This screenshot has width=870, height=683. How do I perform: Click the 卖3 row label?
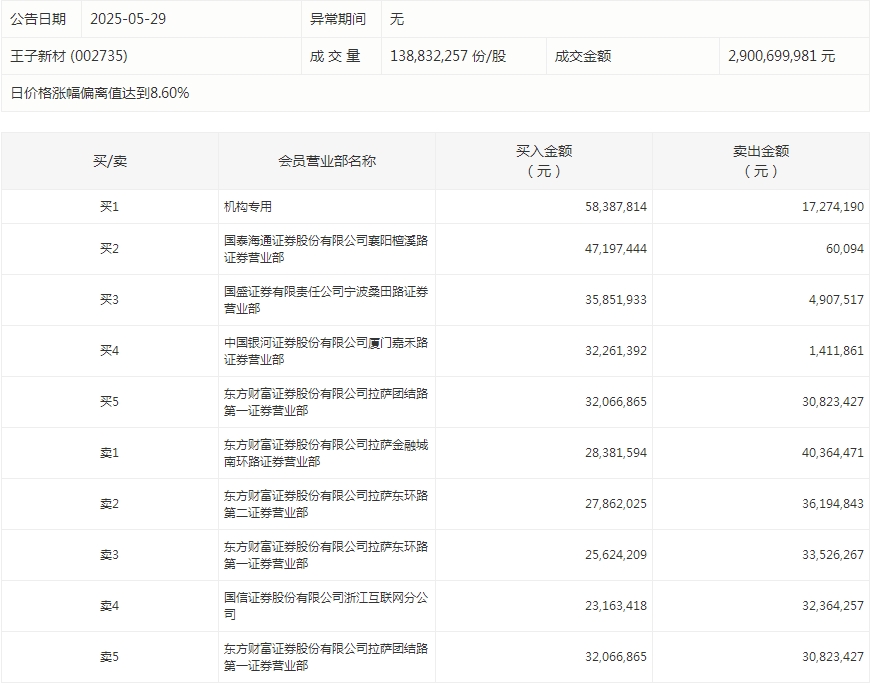[109, 555]
